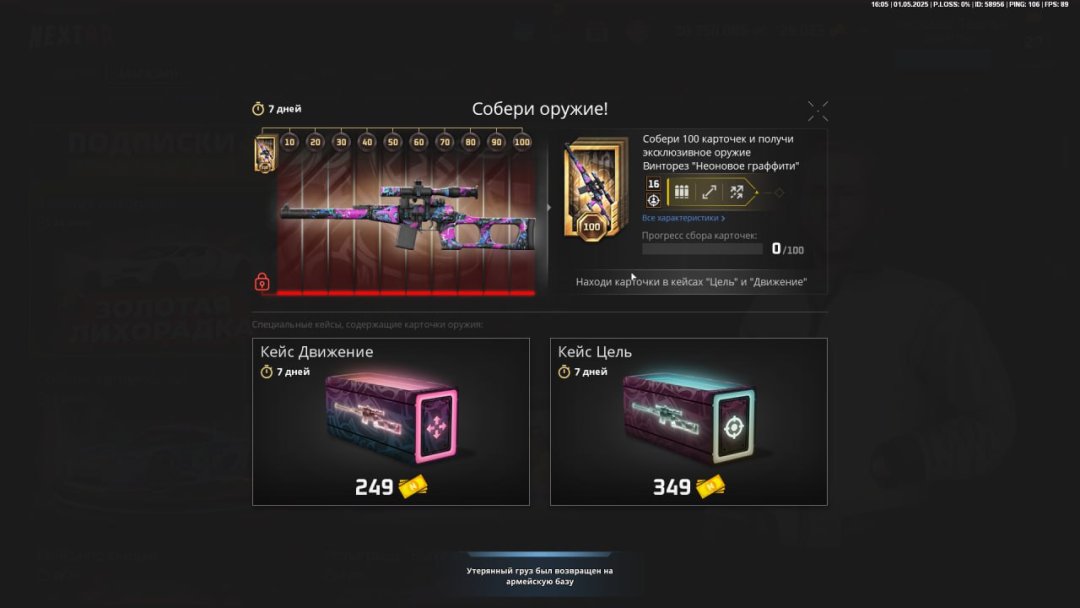Click the spread scatter stat icon
The image size is (1080, 608).
pos(736,192)
